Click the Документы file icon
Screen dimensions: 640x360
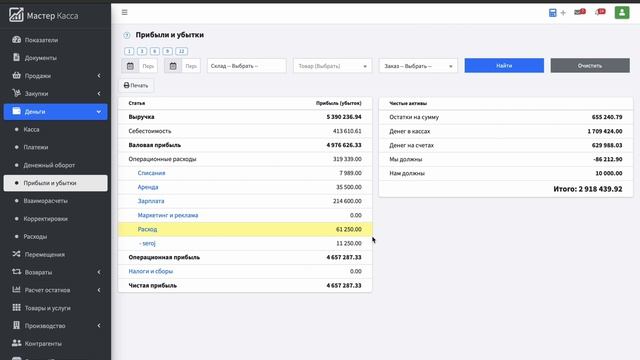(x=16, y=58)
